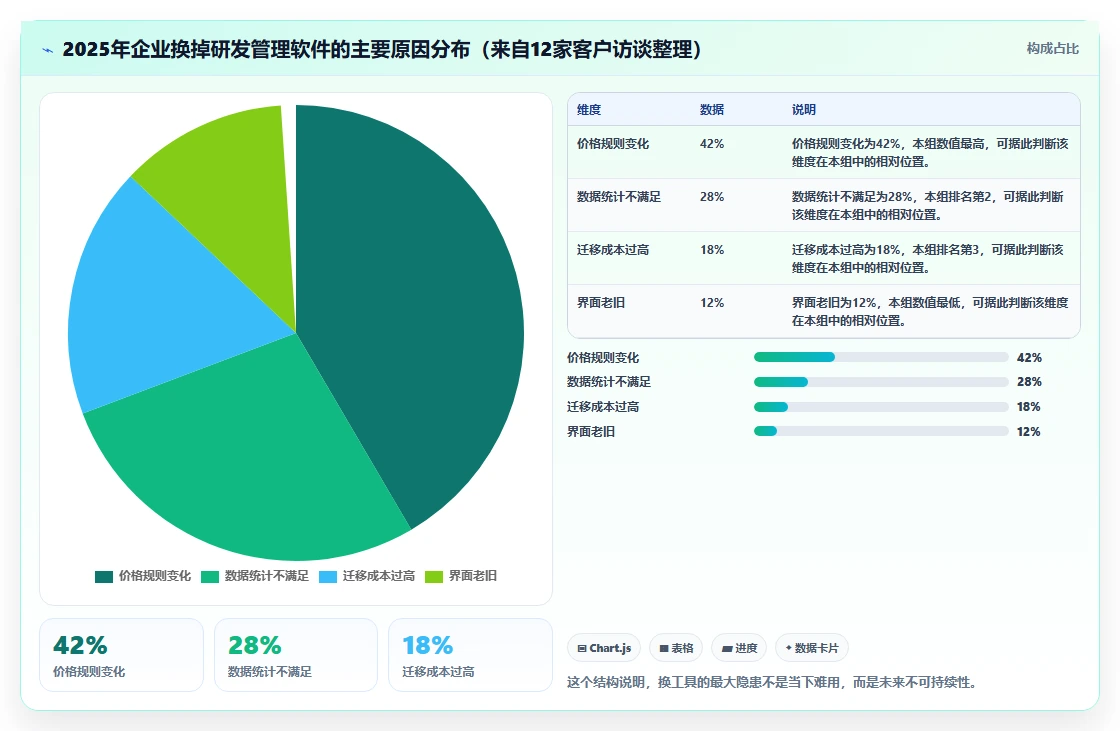Click the 表格 tag chip
The height and width of the screenshot is (731, 1120).
(x=676, y=648)
